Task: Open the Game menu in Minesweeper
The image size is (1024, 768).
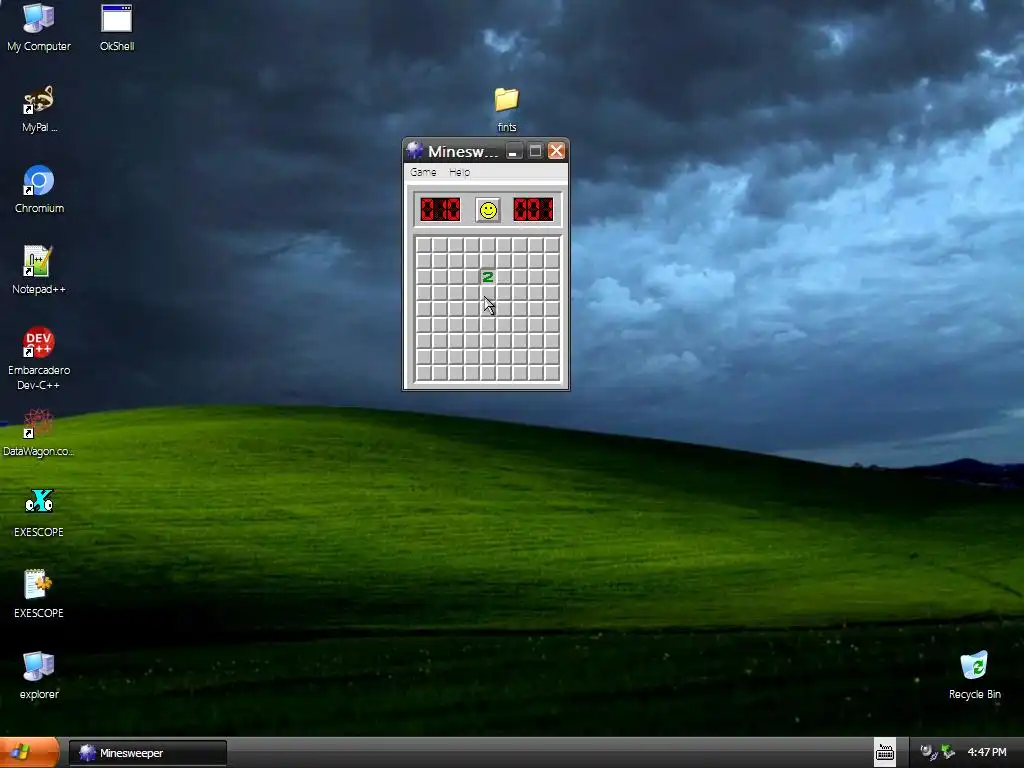Action: tap(423, 172)
